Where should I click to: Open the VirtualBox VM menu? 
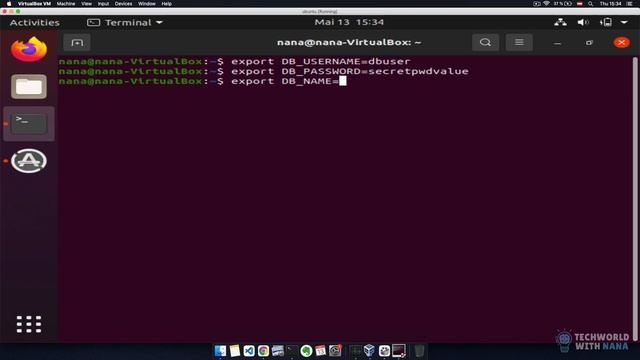pos(34,4)
